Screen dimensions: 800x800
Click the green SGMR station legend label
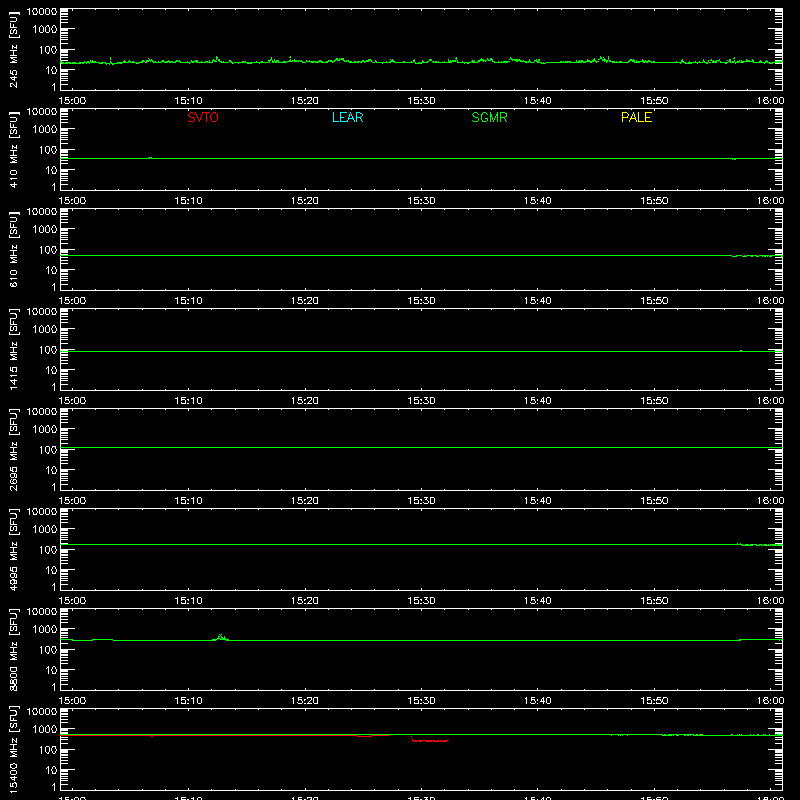click(489, 117)
